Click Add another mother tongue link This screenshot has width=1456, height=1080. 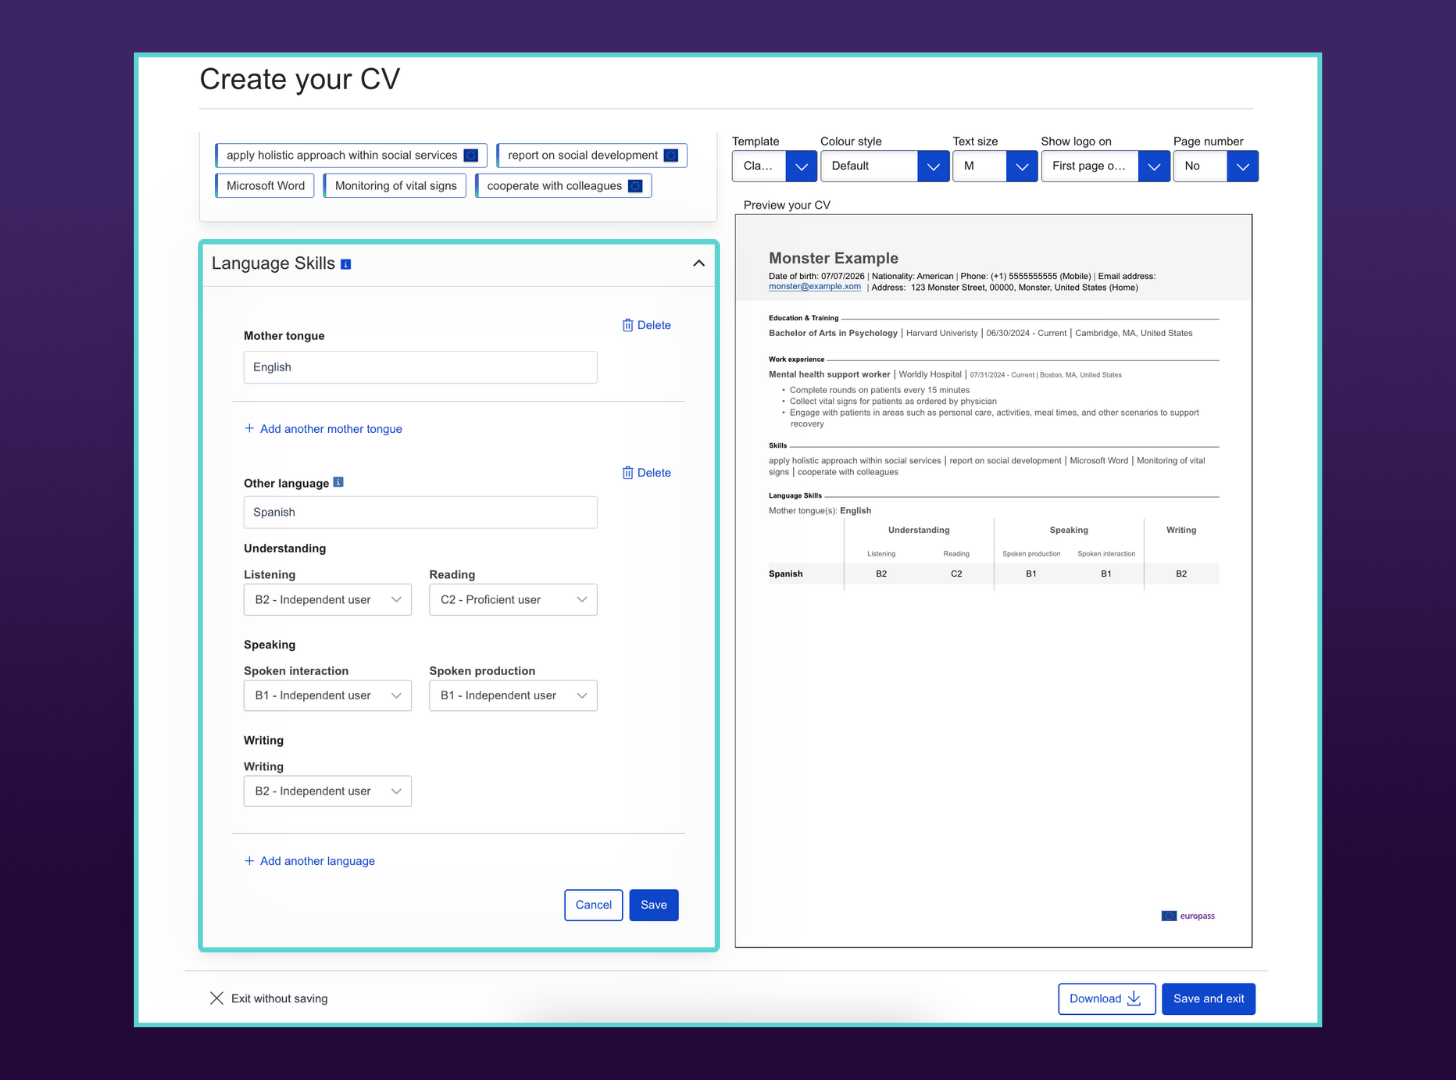pos(323,429)
